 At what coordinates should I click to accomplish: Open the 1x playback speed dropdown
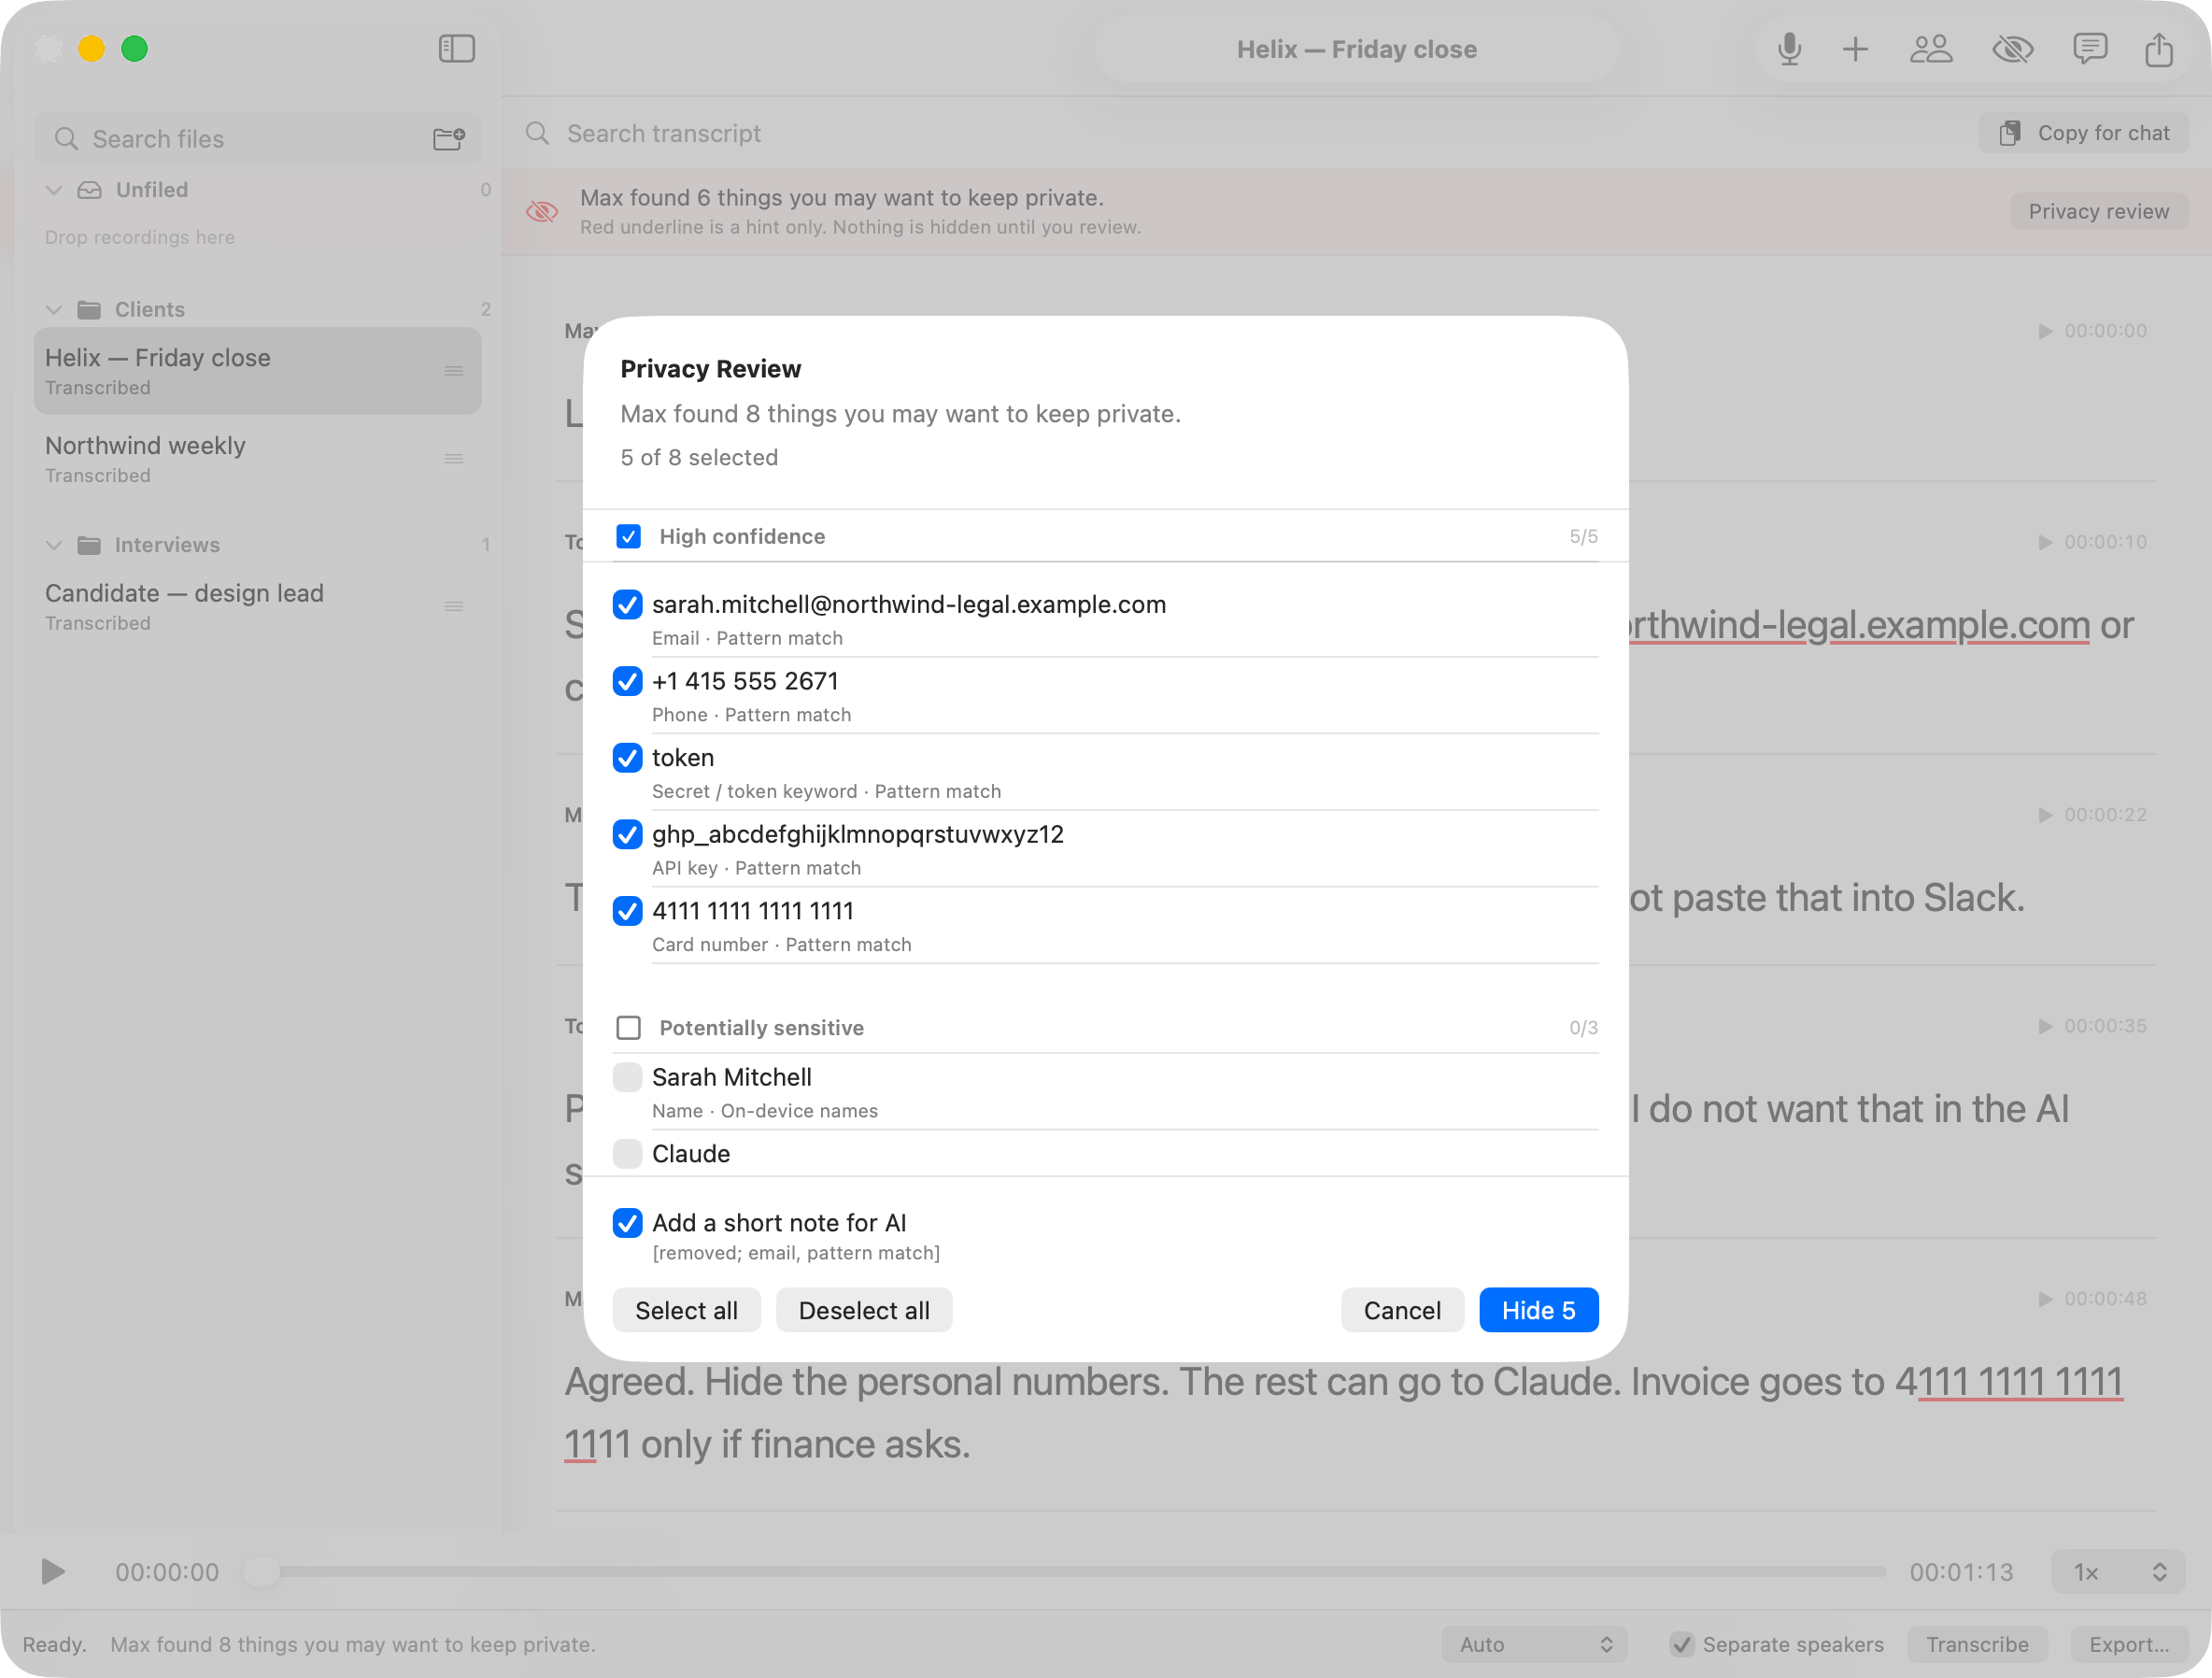2118,1572
